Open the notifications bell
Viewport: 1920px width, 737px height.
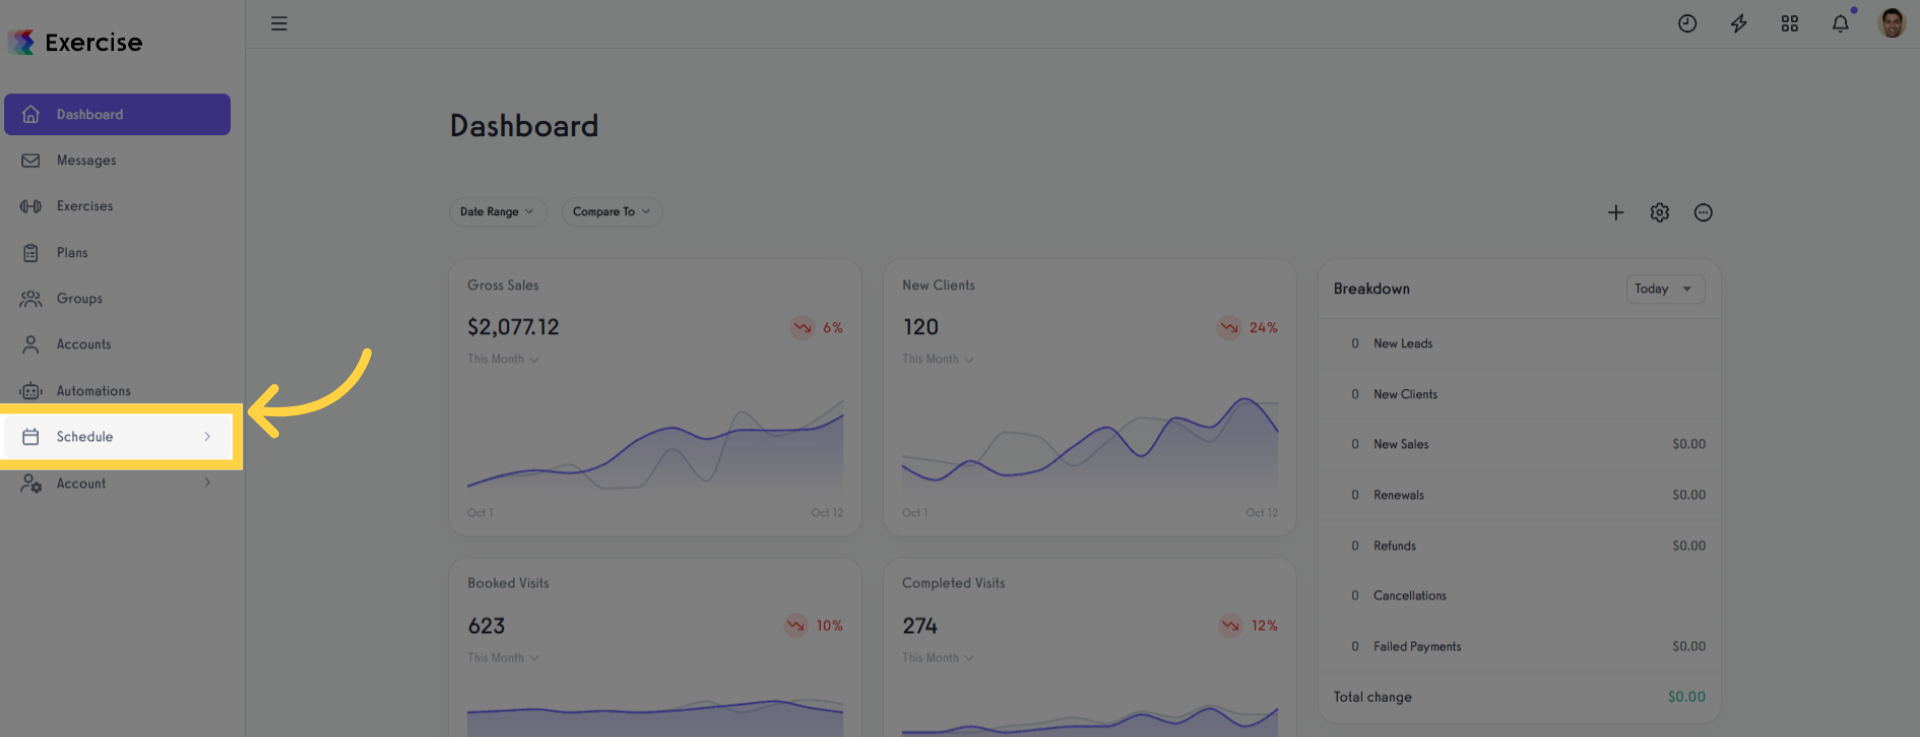(1840, 23)
